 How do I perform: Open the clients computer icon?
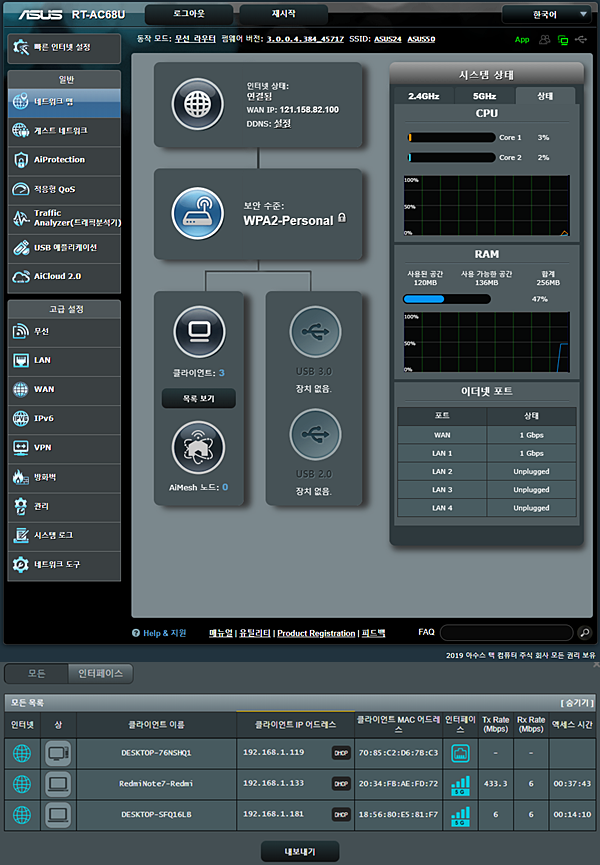(199, 332)
